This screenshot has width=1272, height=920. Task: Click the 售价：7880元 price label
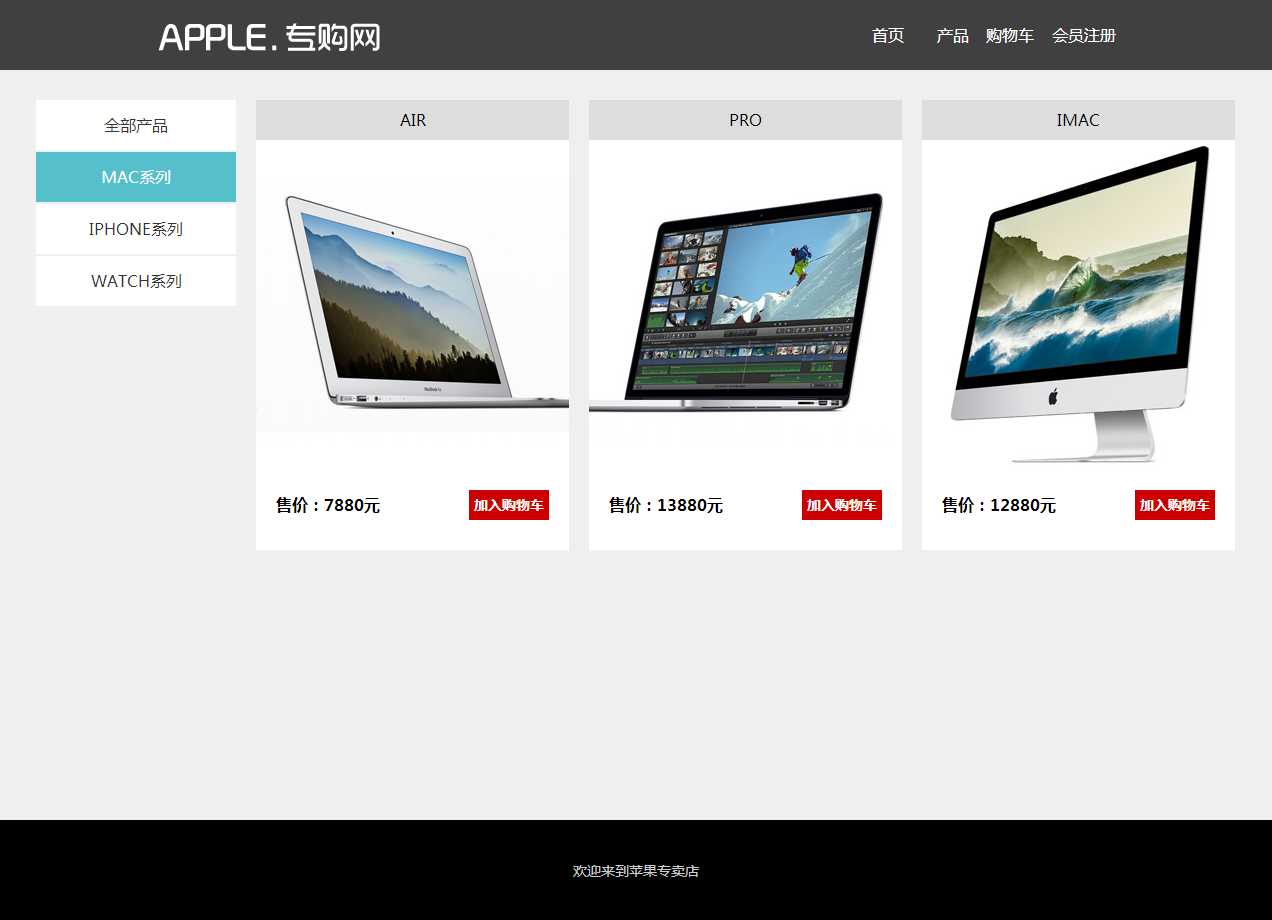pyautogui.click(x=328, y=506)
